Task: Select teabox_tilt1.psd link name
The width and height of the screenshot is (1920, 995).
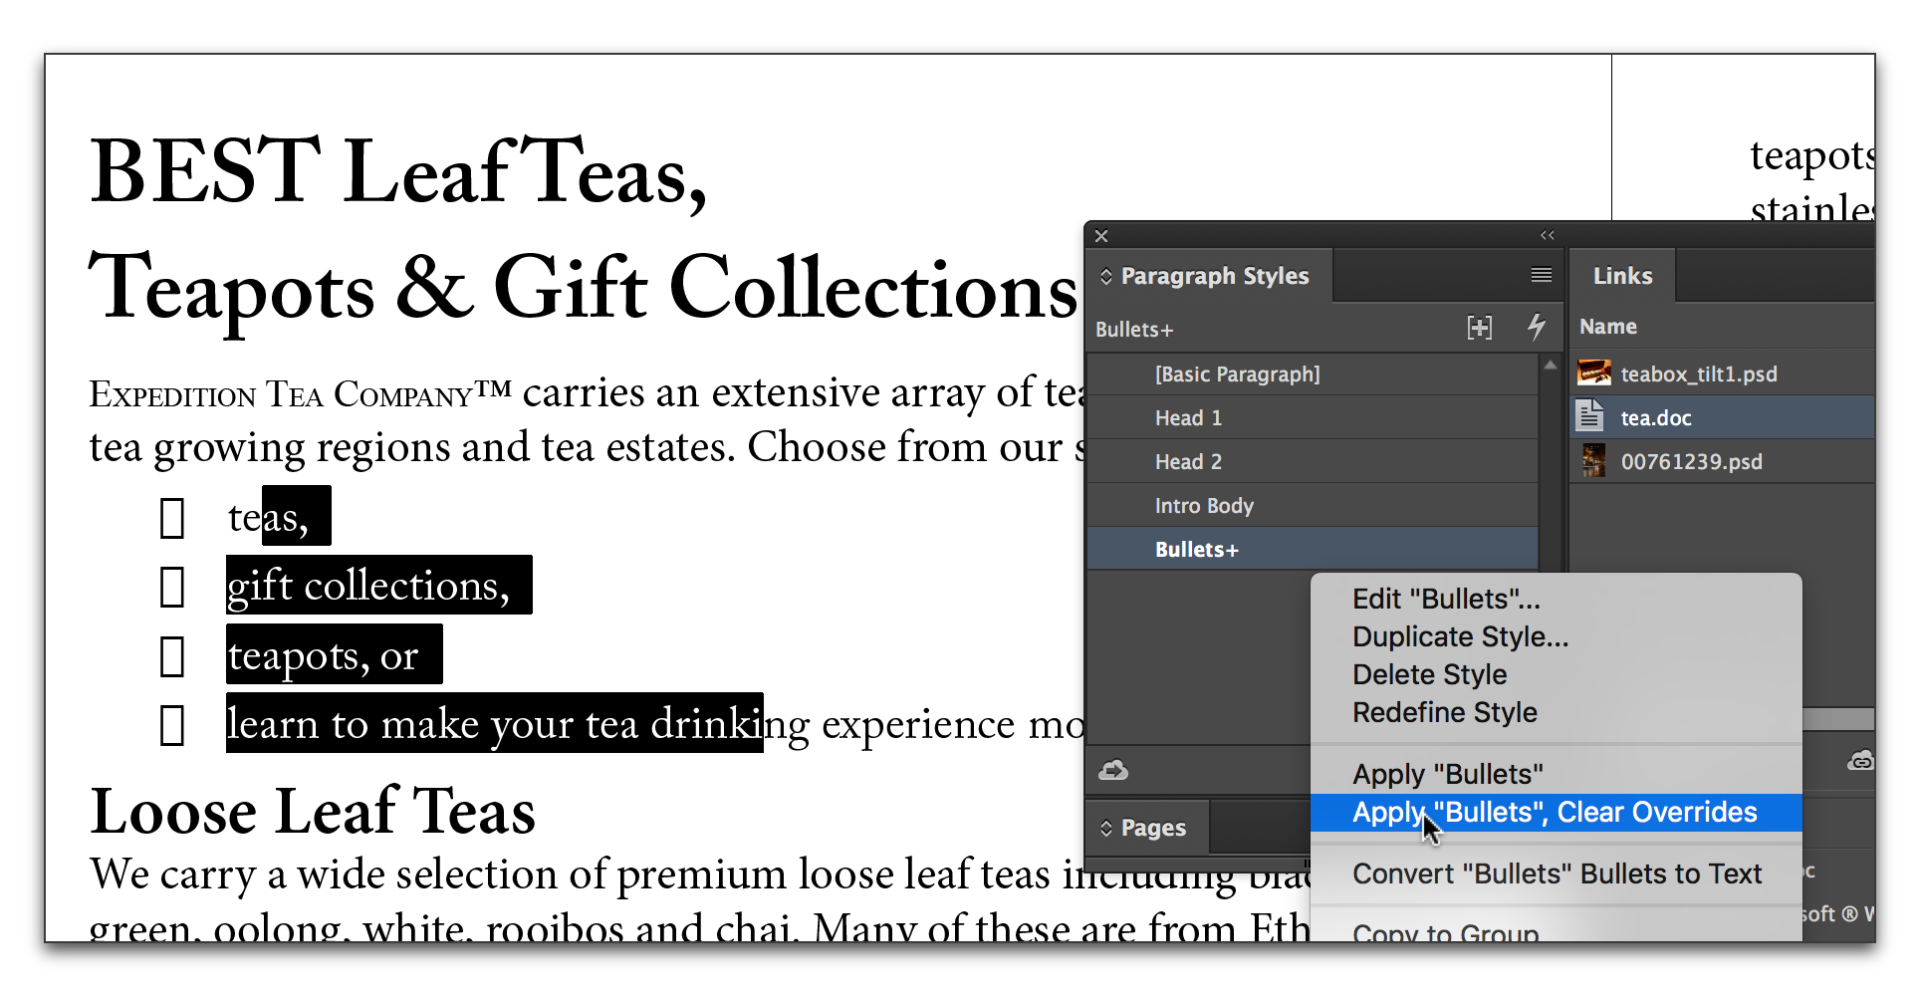Action: (x=1698, y=374)
